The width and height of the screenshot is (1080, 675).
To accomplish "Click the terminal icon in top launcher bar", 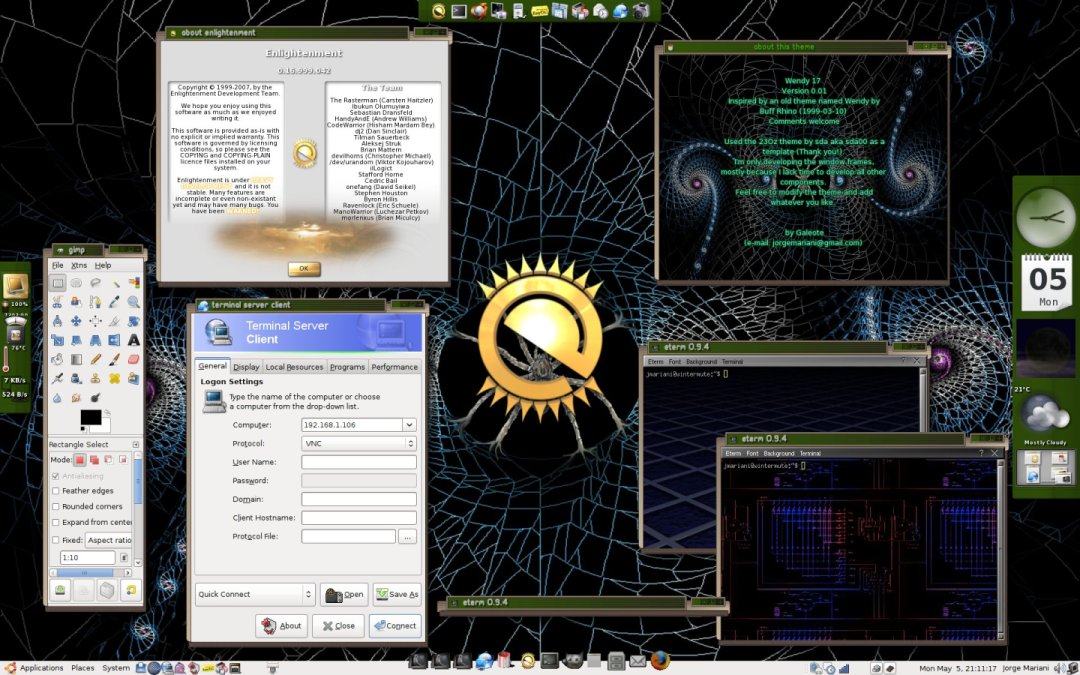I will (x=459, y=11).
